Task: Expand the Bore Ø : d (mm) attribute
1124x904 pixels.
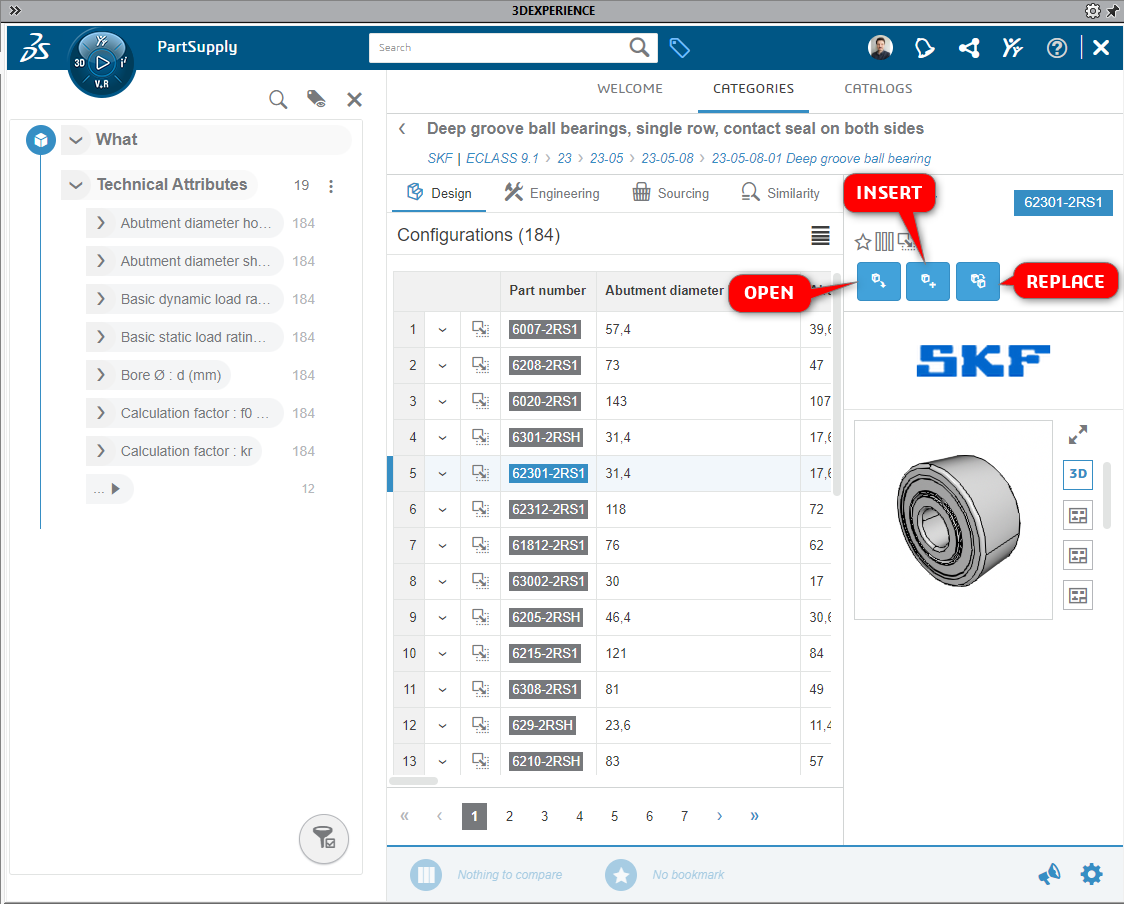Action: (x=100, y=375)
